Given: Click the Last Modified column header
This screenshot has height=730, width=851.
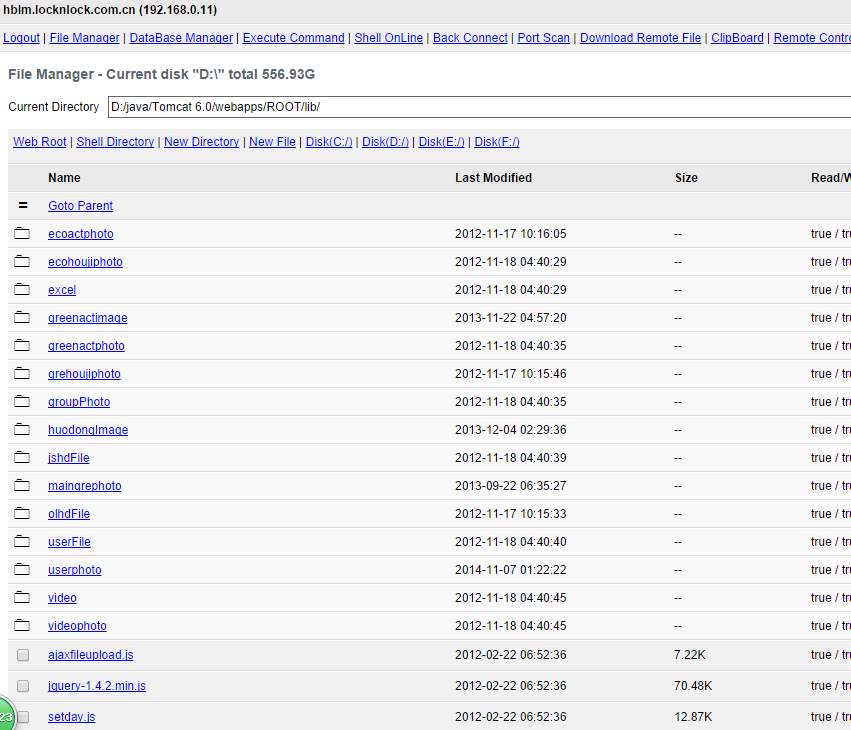Looking at the screenshot, I should coord(493,177).
